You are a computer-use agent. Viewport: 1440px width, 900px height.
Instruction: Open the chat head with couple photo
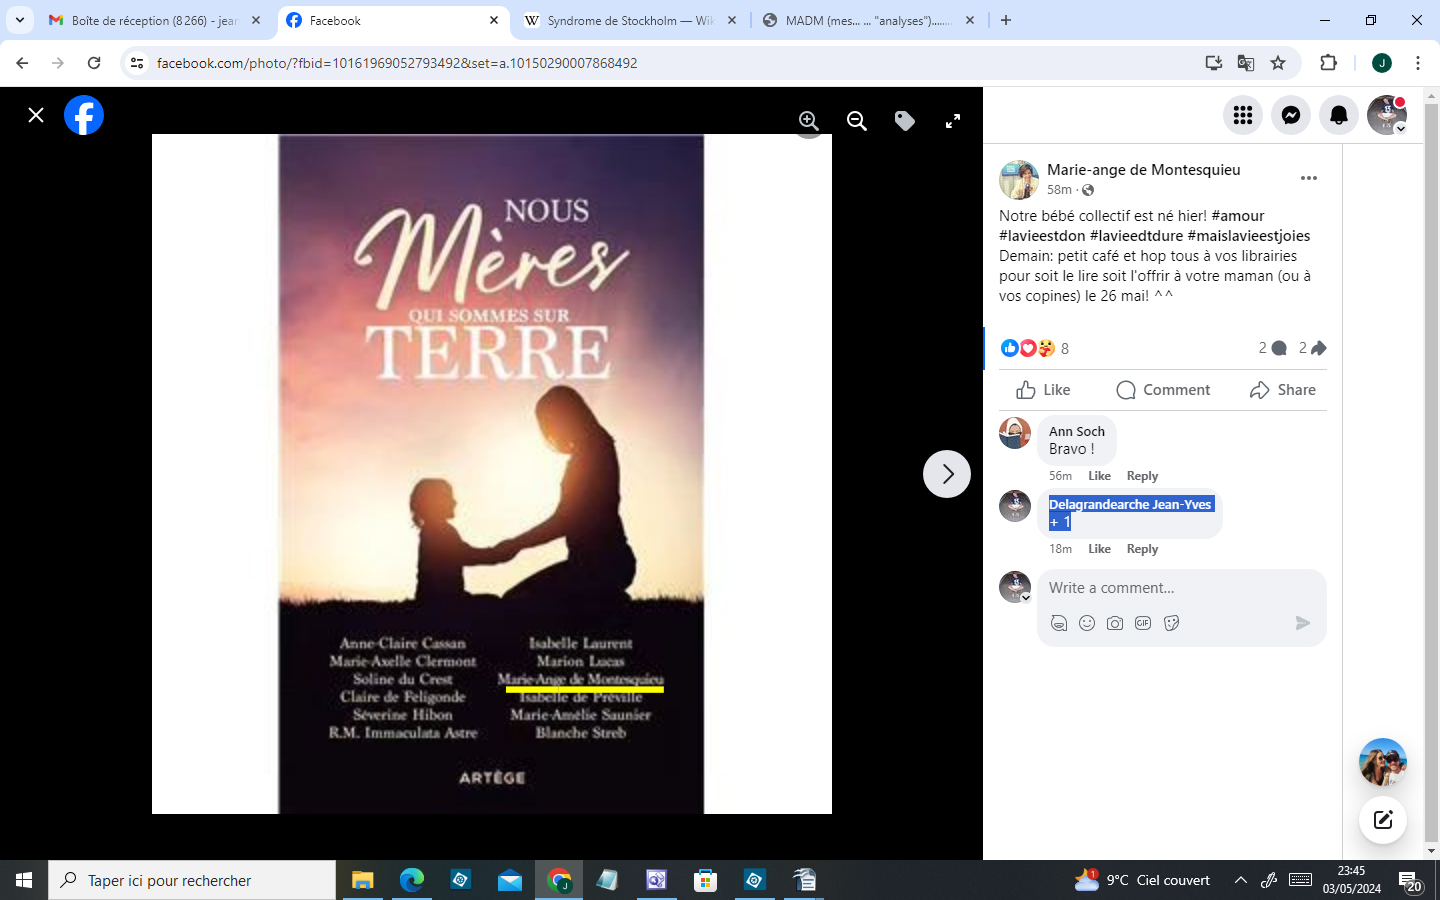pyautogui.click(x=1383, y=763)
